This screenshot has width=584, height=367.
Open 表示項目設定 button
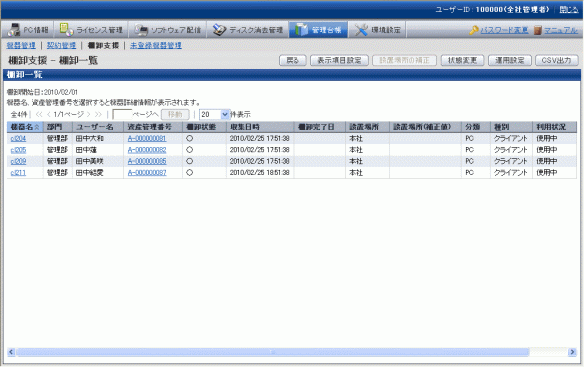coord(339,60)
